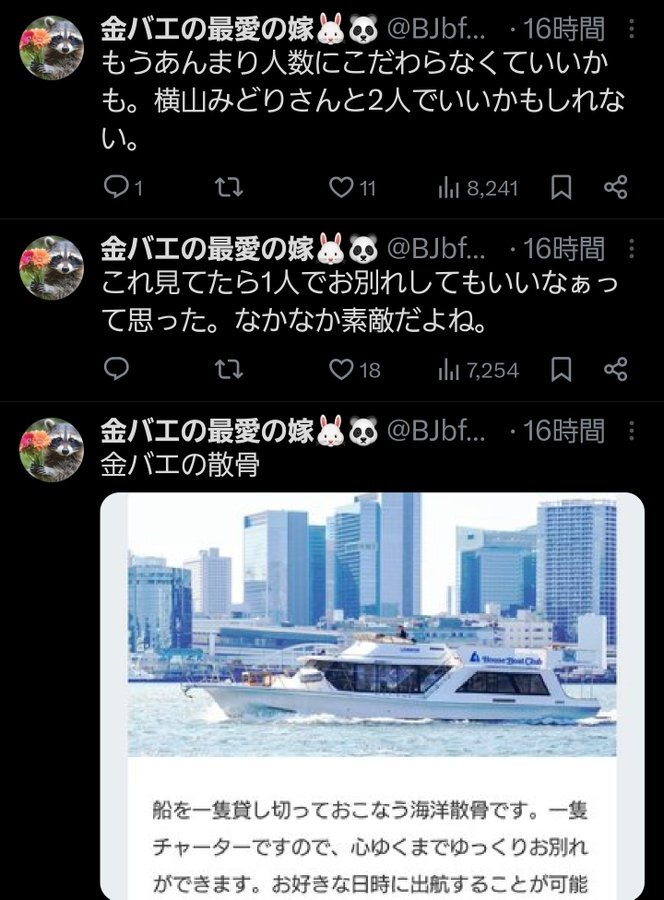Share the second tweet

[615, 369]
